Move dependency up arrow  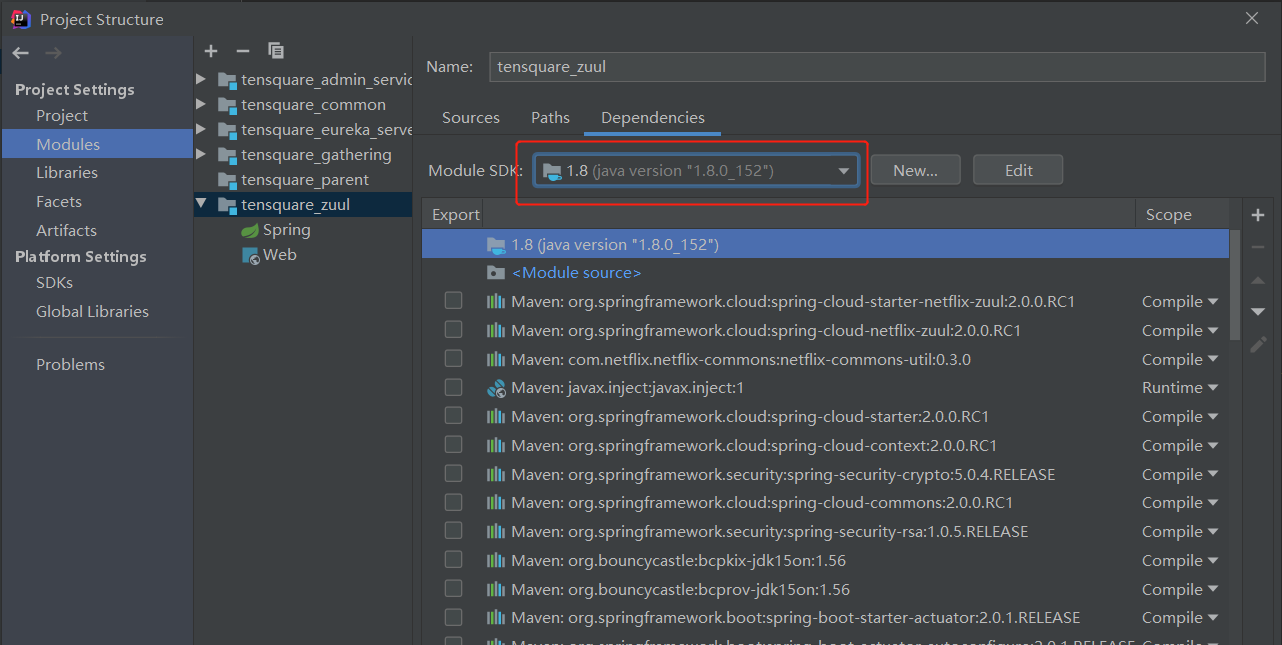click(x=1258, y=280)
